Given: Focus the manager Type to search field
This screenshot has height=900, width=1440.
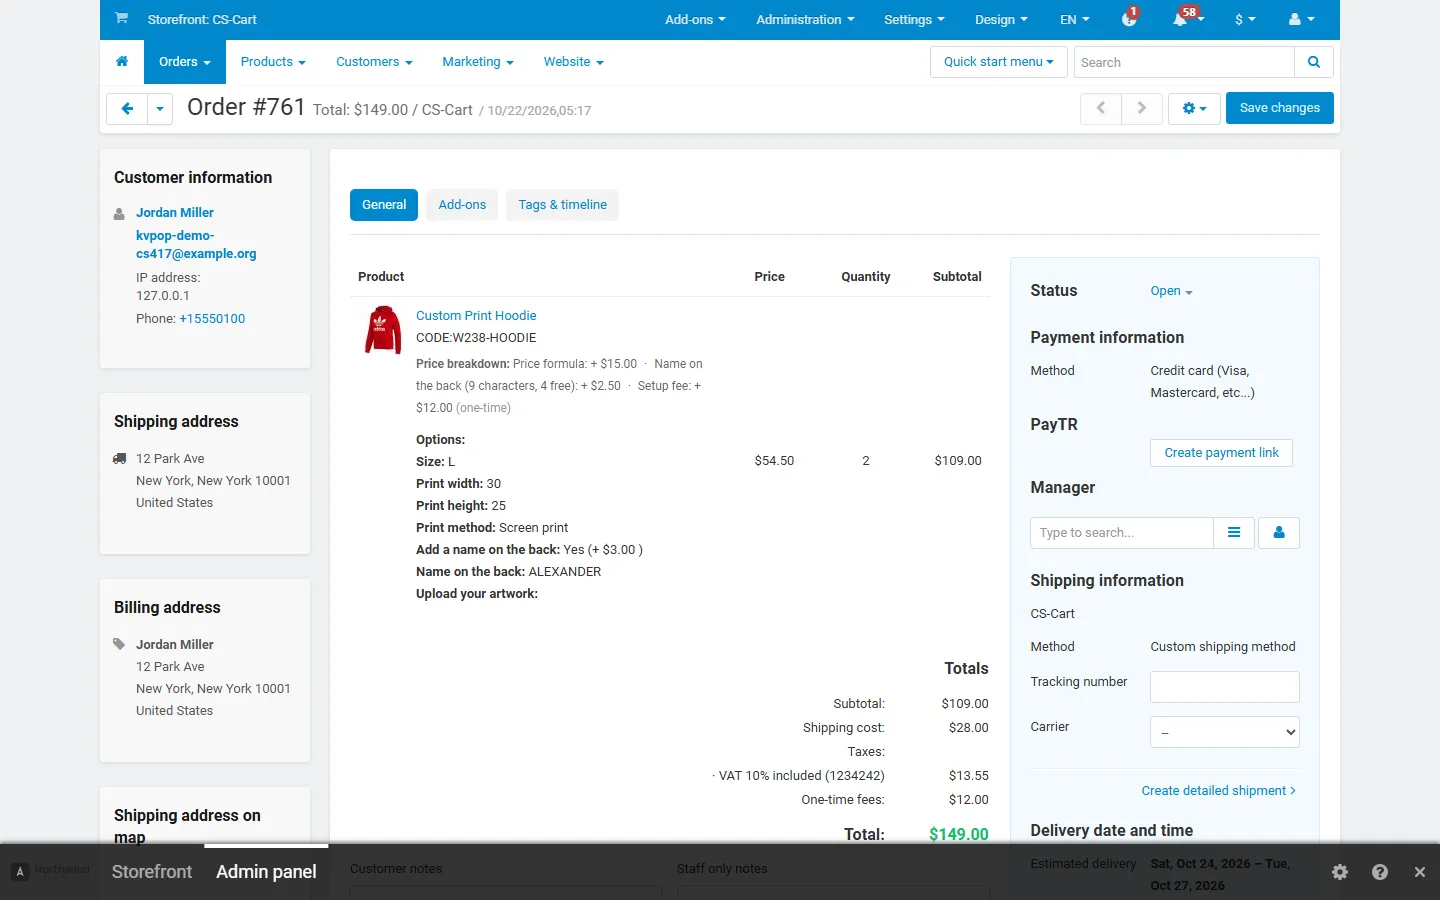Looking at the screenshot, I should click(x=1122, y=533).
